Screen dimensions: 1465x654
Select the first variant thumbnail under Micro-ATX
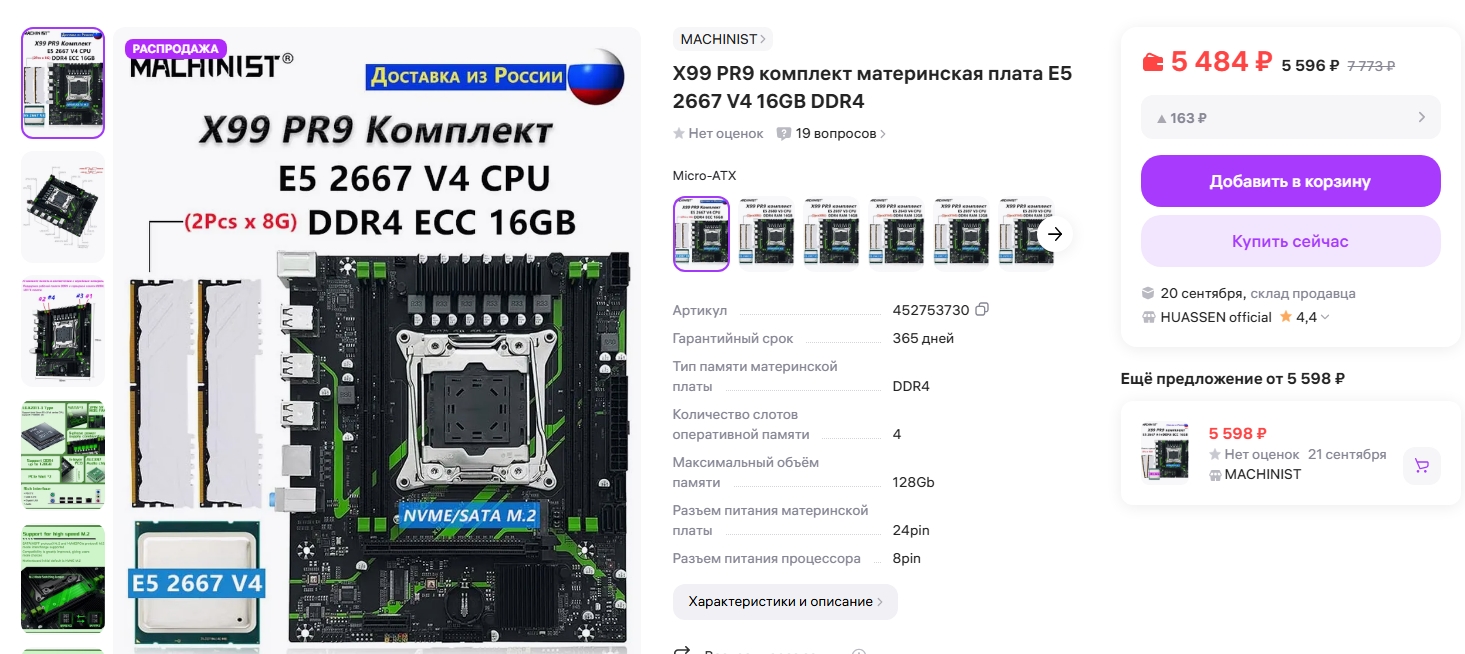point(701,234)
